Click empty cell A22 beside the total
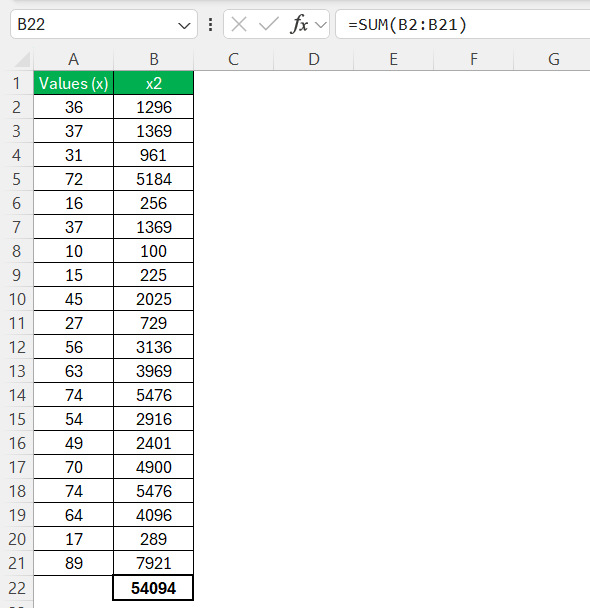 [73, 588]
